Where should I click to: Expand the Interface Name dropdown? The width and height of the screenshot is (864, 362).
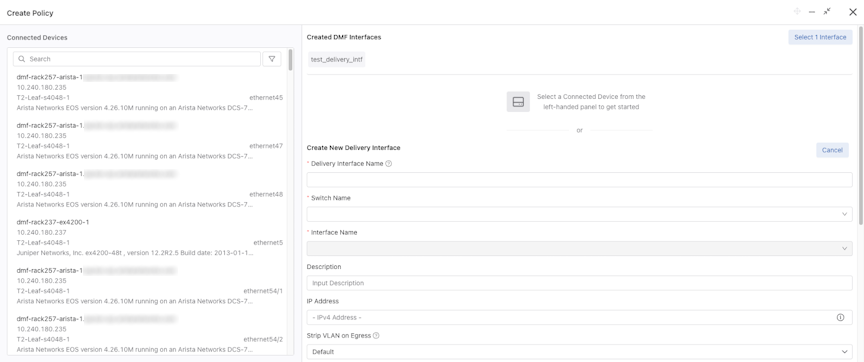click(579, 248)
